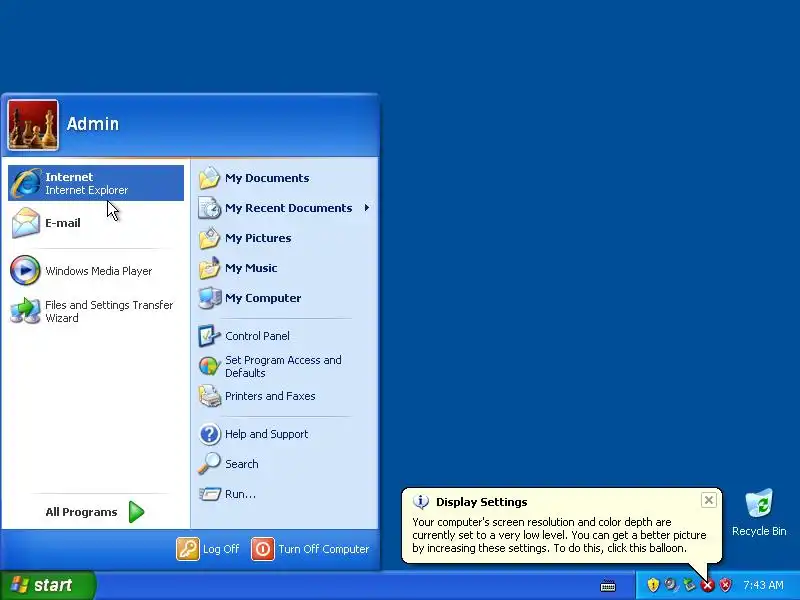Image resolution: width=800 pixels, height=600 pixels.
Task: Click the yellow shield update tray icon
Action: click(653, 585)
